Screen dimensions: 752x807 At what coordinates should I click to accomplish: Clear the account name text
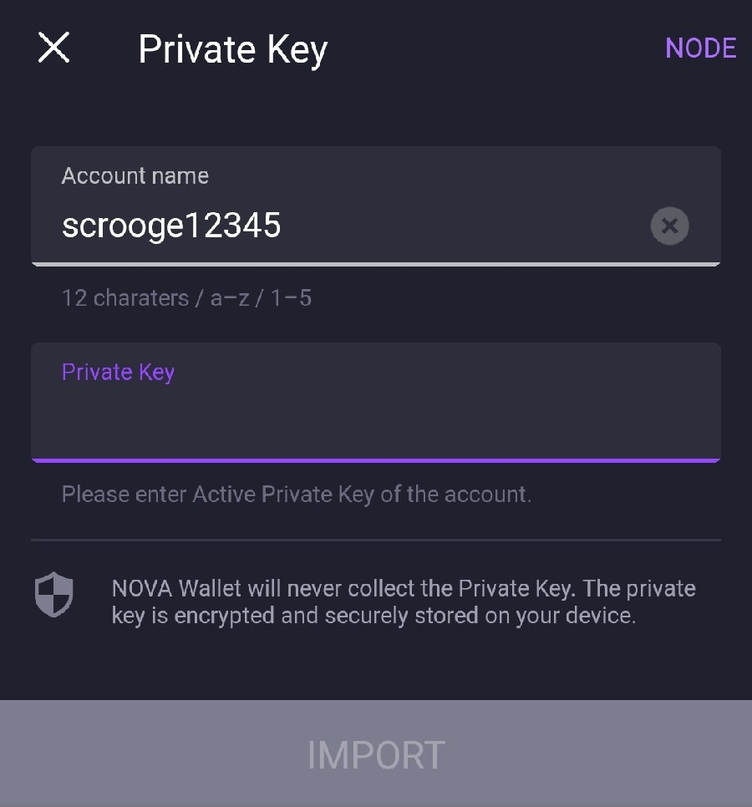669,226
